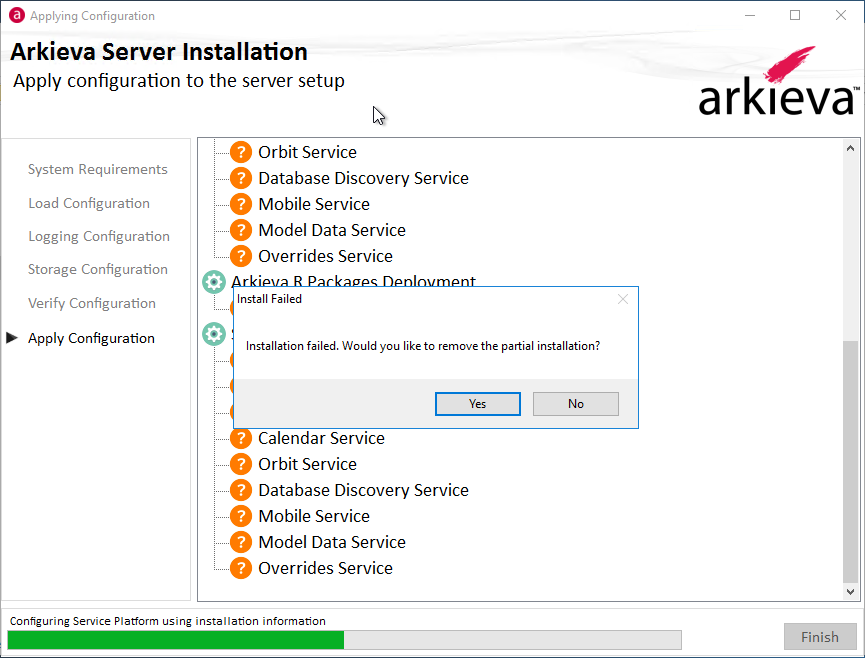Click question icon of Overrides Service above R Packages
The width and height of the screenshot is (865, 658).
pyautogui.click(x=241, y=256)
